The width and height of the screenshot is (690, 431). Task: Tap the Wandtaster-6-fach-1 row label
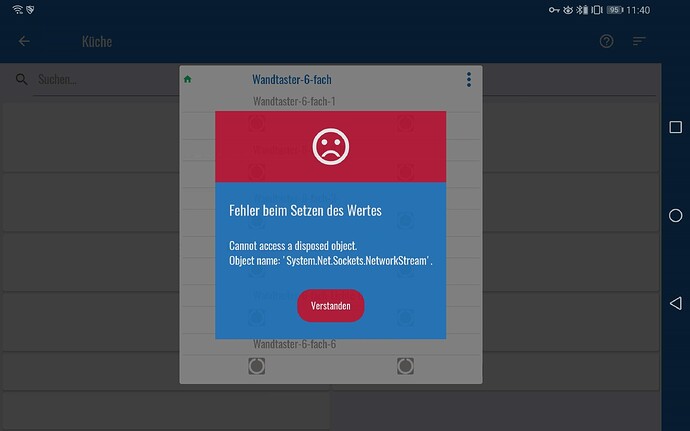click(294, 101)
